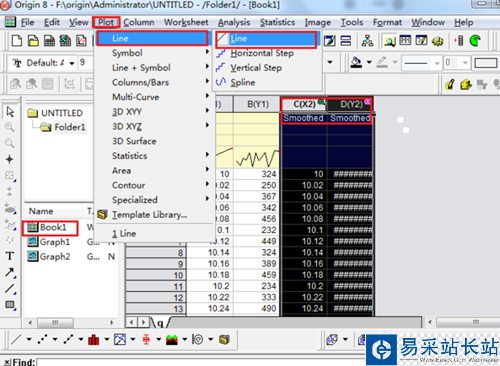Open the Statistics menu in the menu bar

click(277, 22)
